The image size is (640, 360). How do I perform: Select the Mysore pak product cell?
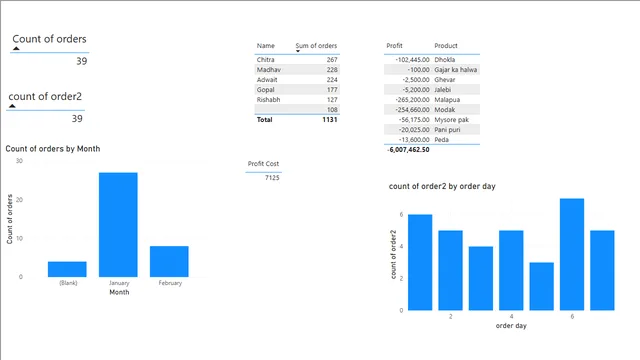click(451, 120)
